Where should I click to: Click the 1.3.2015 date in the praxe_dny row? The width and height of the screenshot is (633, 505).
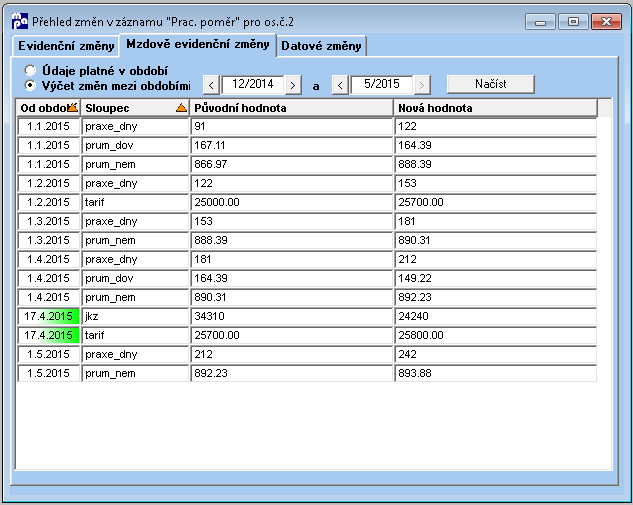click(48, 221)
